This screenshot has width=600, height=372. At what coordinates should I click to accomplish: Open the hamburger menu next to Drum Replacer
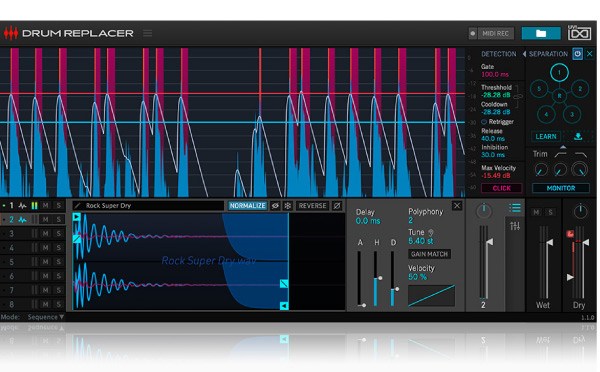point(147,33)
